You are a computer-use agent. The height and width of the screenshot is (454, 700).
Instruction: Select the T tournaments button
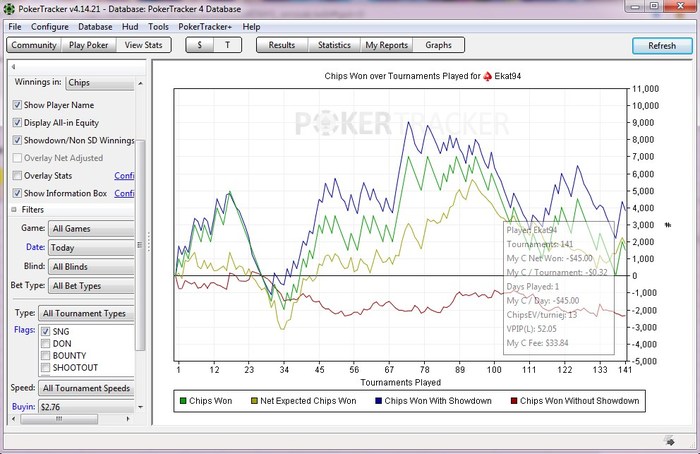(228, 45)
